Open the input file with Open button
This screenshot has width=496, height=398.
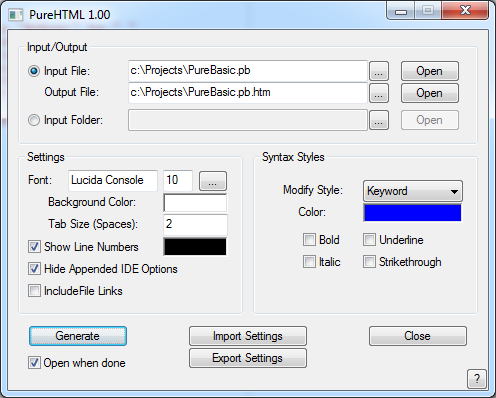point(430,71)
